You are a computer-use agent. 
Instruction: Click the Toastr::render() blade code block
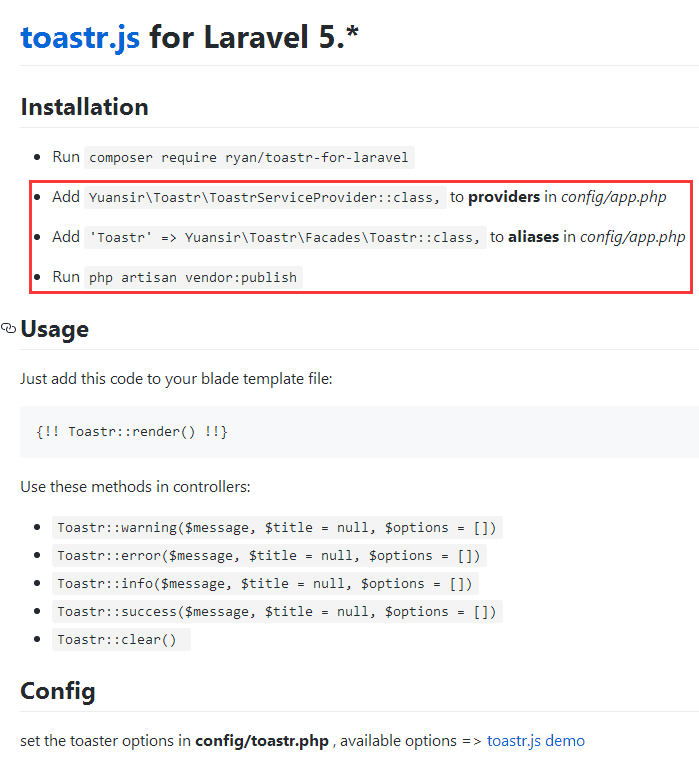tap(359, 432)
